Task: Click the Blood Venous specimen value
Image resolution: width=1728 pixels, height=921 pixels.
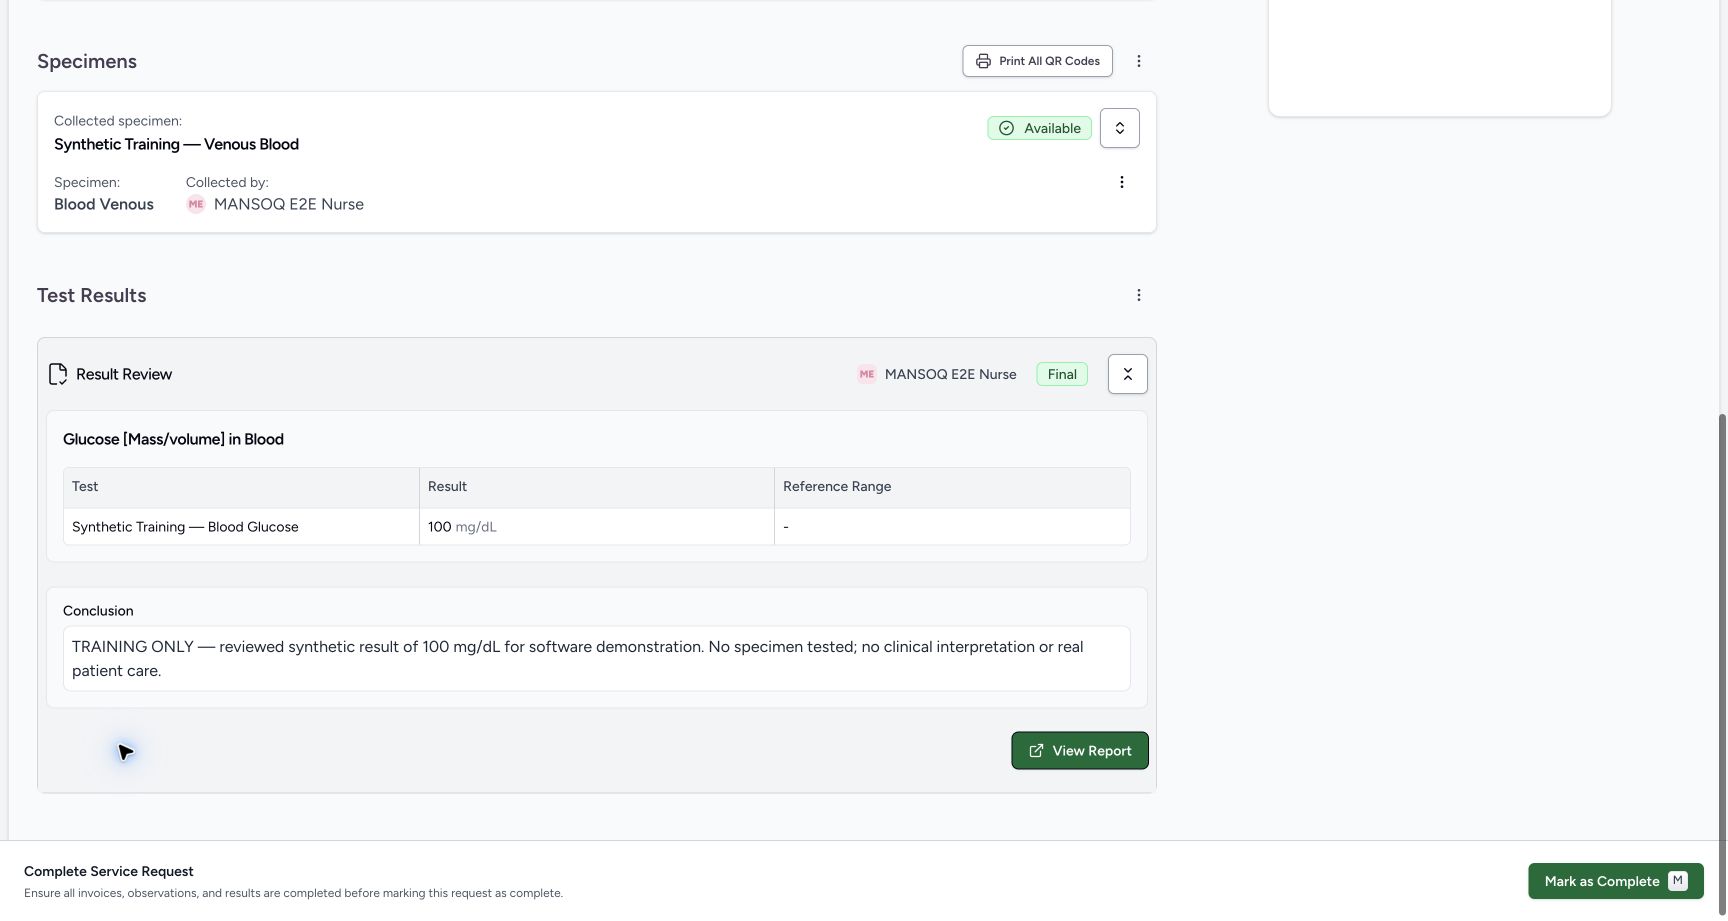Action: pyautogui.click(x=104, y=204)
